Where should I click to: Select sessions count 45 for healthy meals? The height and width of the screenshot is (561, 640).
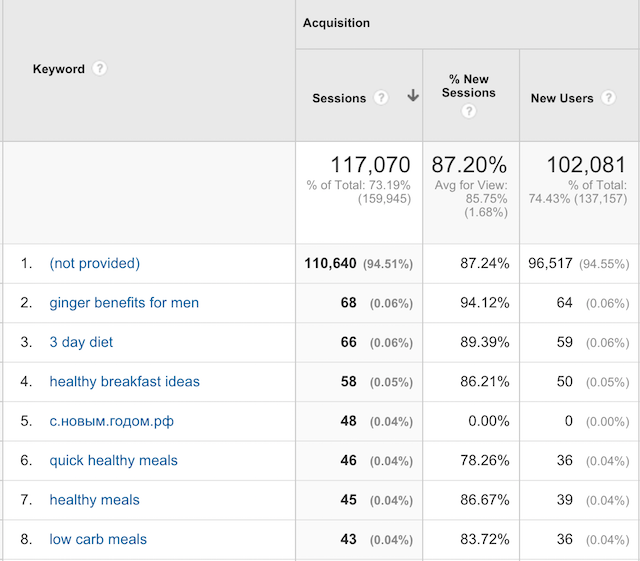click(349, 500)
